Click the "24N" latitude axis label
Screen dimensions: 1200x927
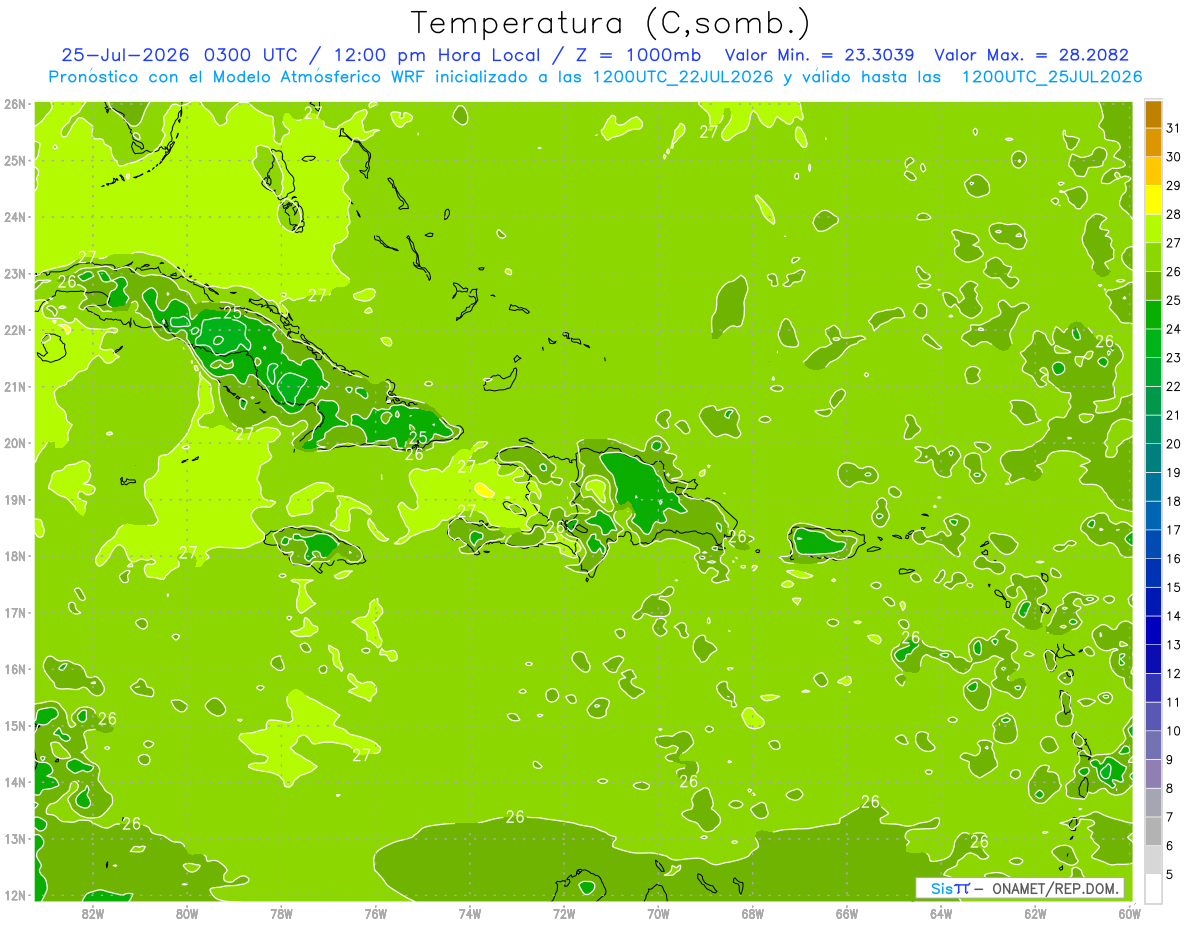(14, 217)
